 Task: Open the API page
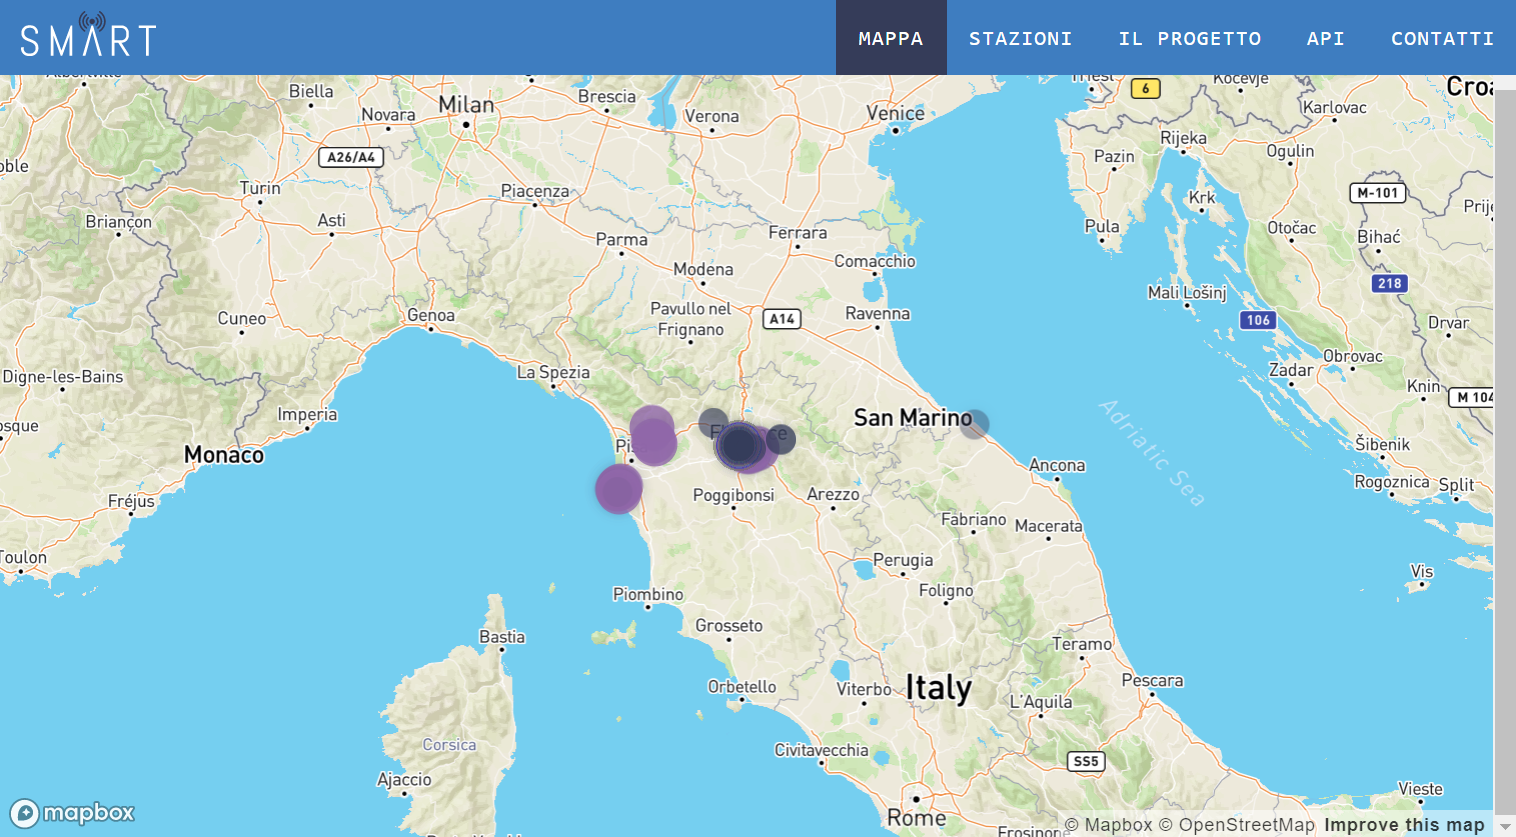click(1325, 38)
